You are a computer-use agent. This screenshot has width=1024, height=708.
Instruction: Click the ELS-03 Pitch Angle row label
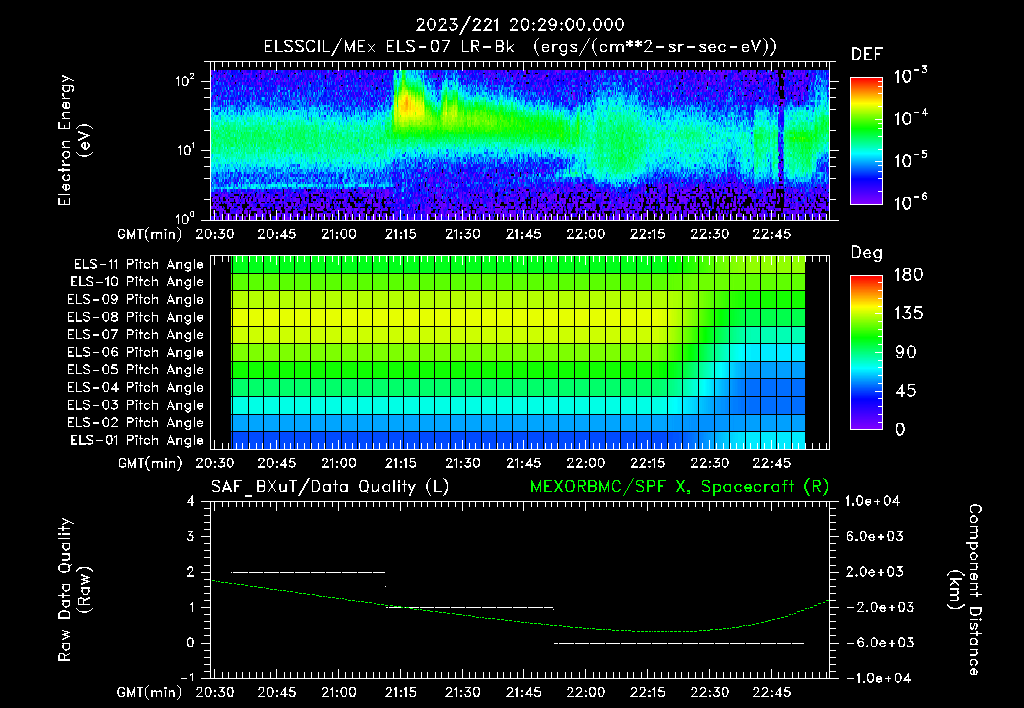(136, 405)
